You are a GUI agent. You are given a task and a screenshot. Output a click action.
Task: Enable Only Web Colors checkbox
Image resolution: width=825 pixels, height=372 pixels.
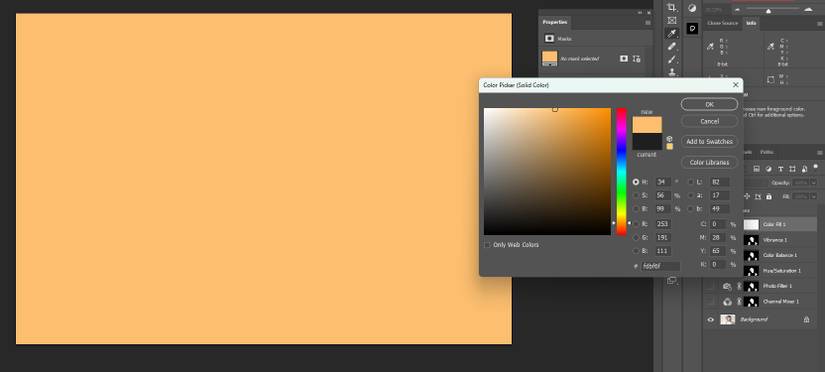[487, 245]
